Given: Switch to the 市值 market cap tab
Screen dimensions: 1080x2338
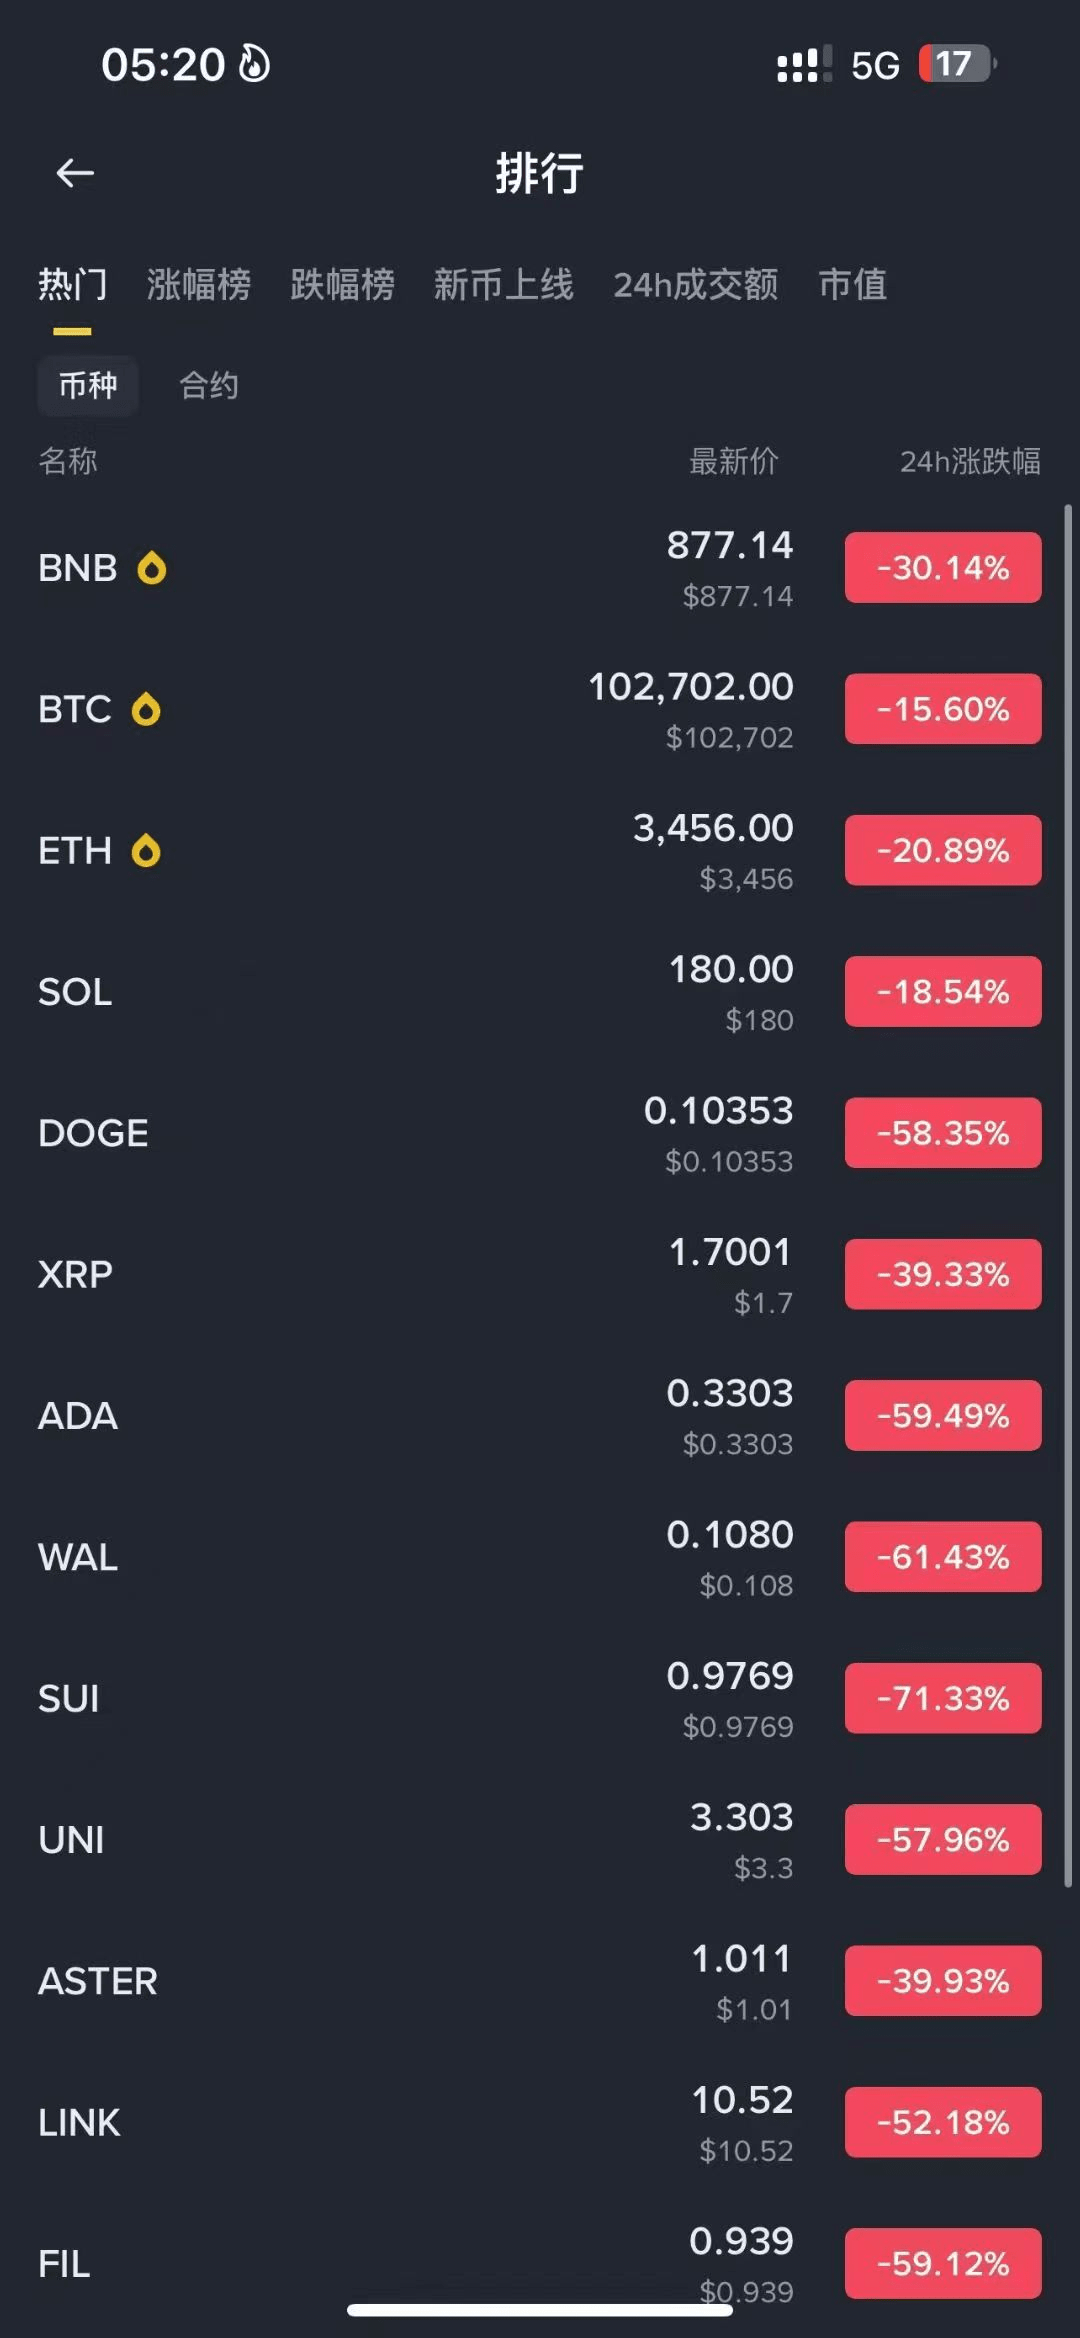Looking at the screenshot, I should (852, 285).
